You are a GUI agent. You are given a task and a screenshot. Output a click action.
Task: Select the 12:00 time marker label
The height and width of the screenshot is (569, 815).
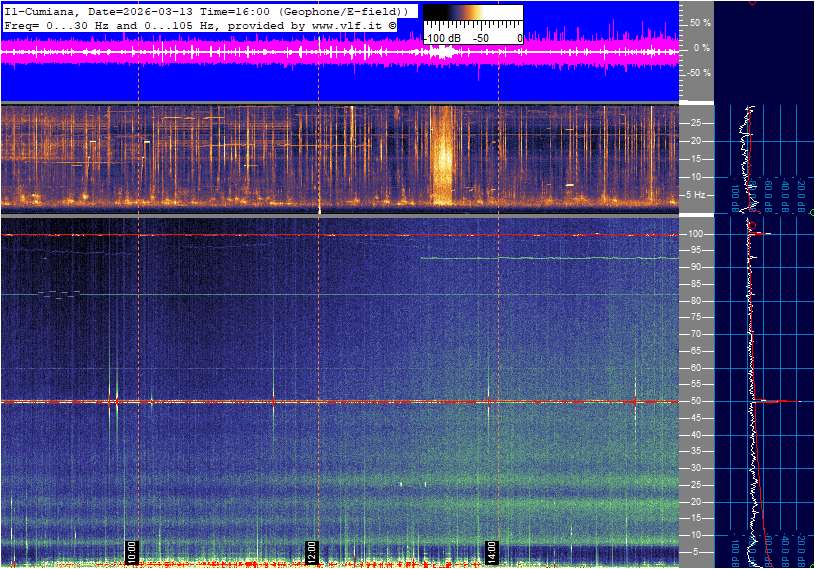[312, 550]
